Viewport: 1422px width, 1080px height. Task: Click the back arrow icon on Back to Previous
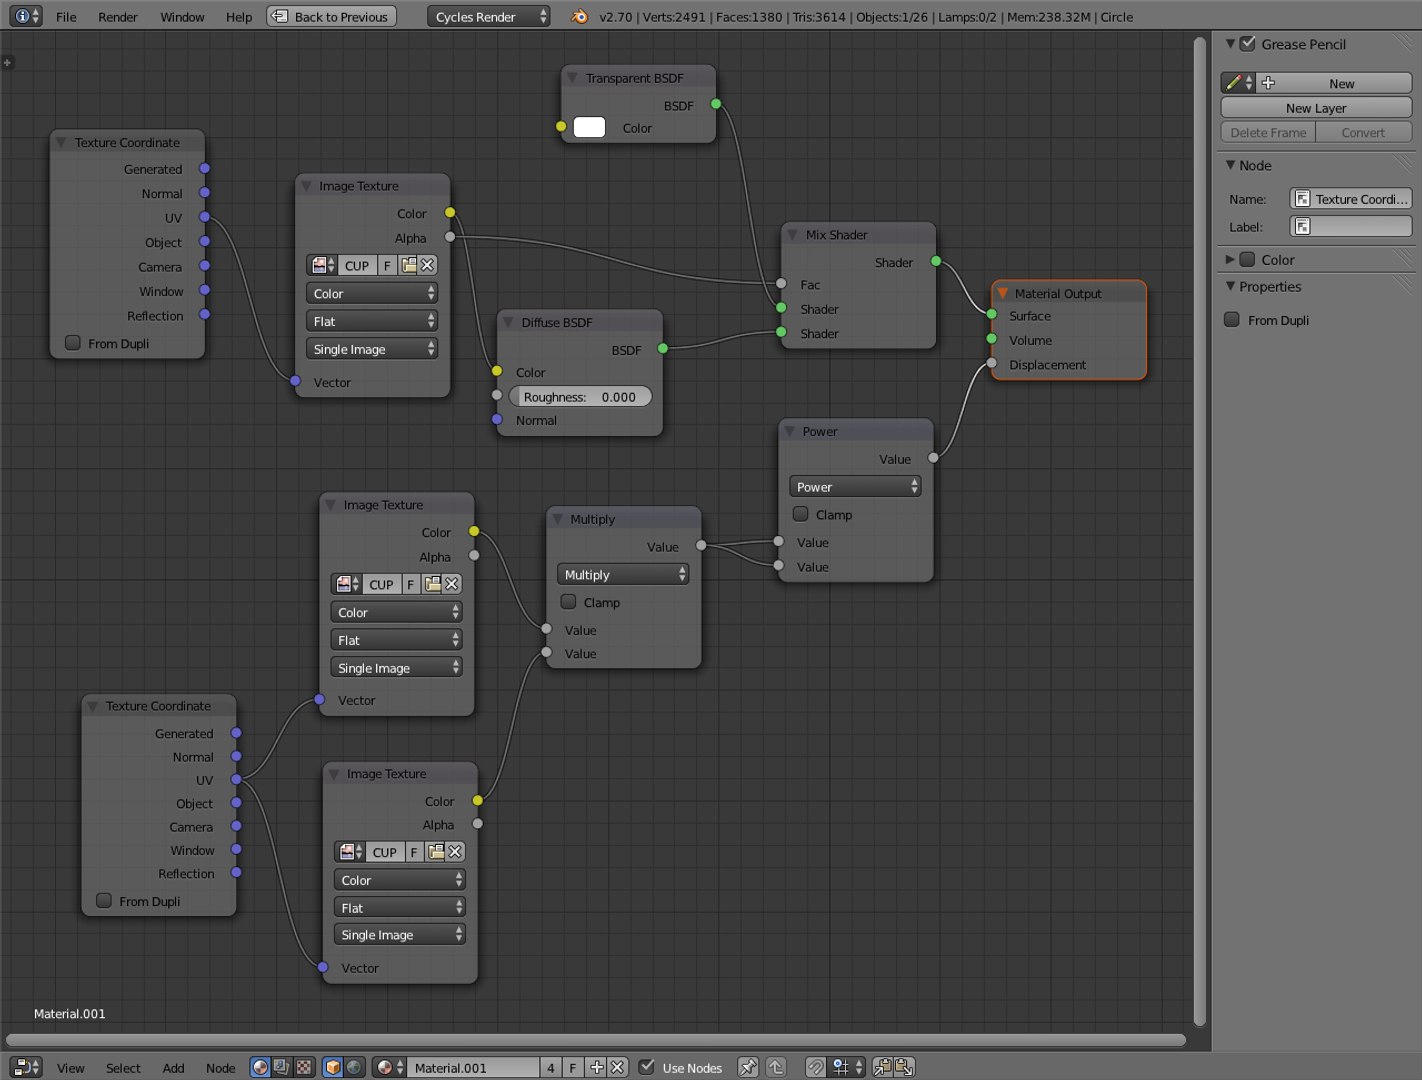(281, 16)
